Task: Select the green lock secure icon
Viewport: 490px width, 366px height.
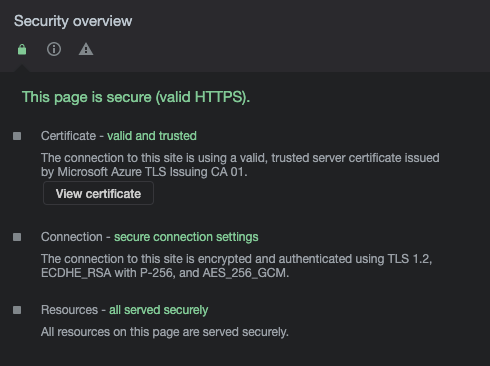Action: tap(22, 50)
